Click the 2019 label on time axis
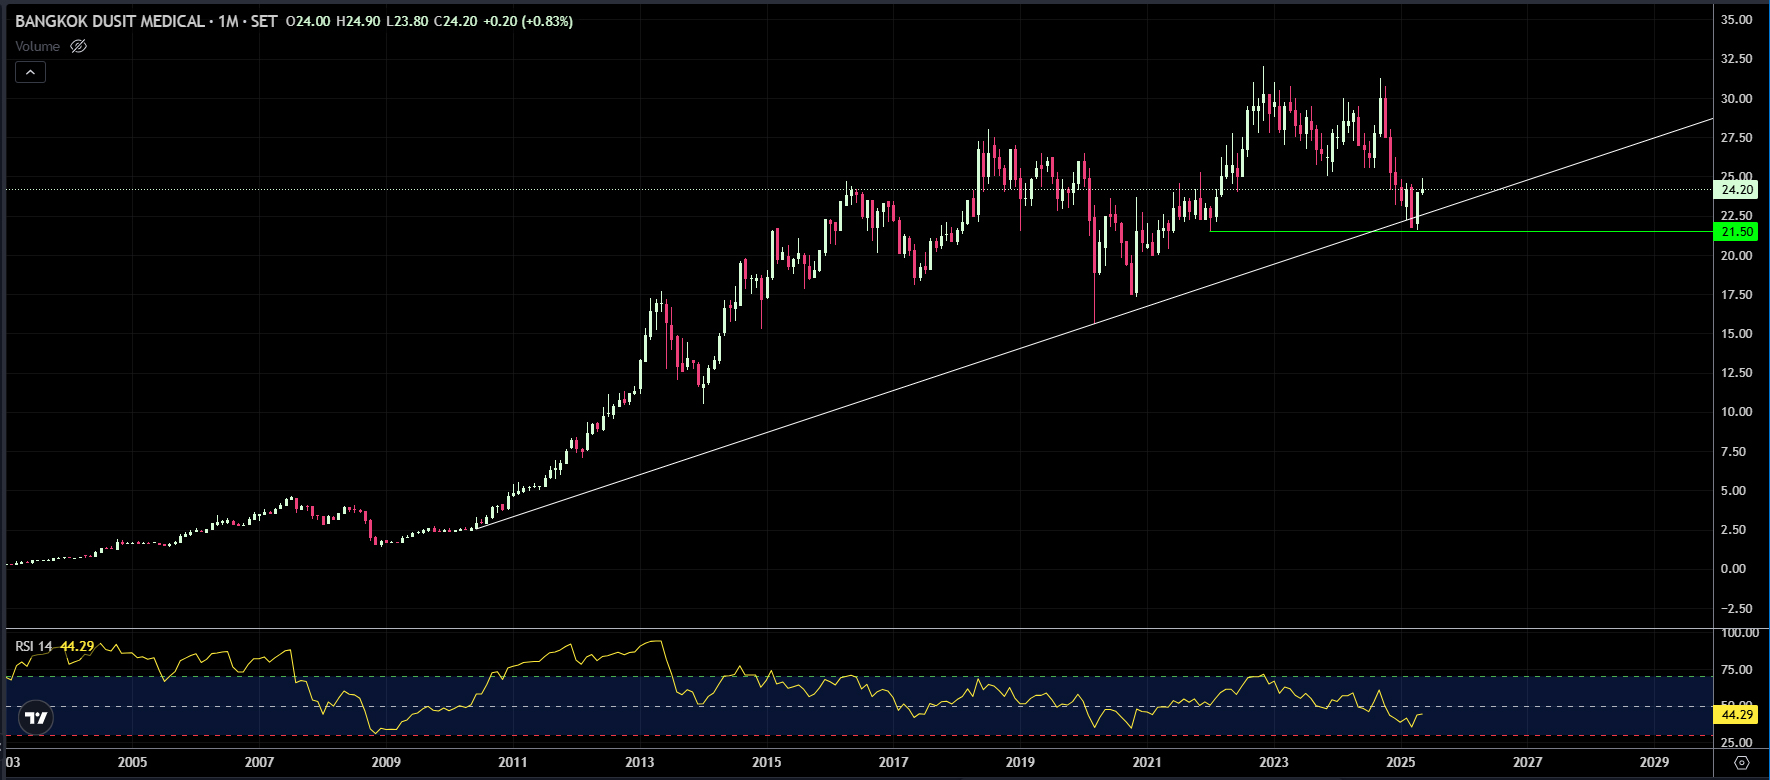This screenshot has width=1770, height=780. tap(1020, 762)
